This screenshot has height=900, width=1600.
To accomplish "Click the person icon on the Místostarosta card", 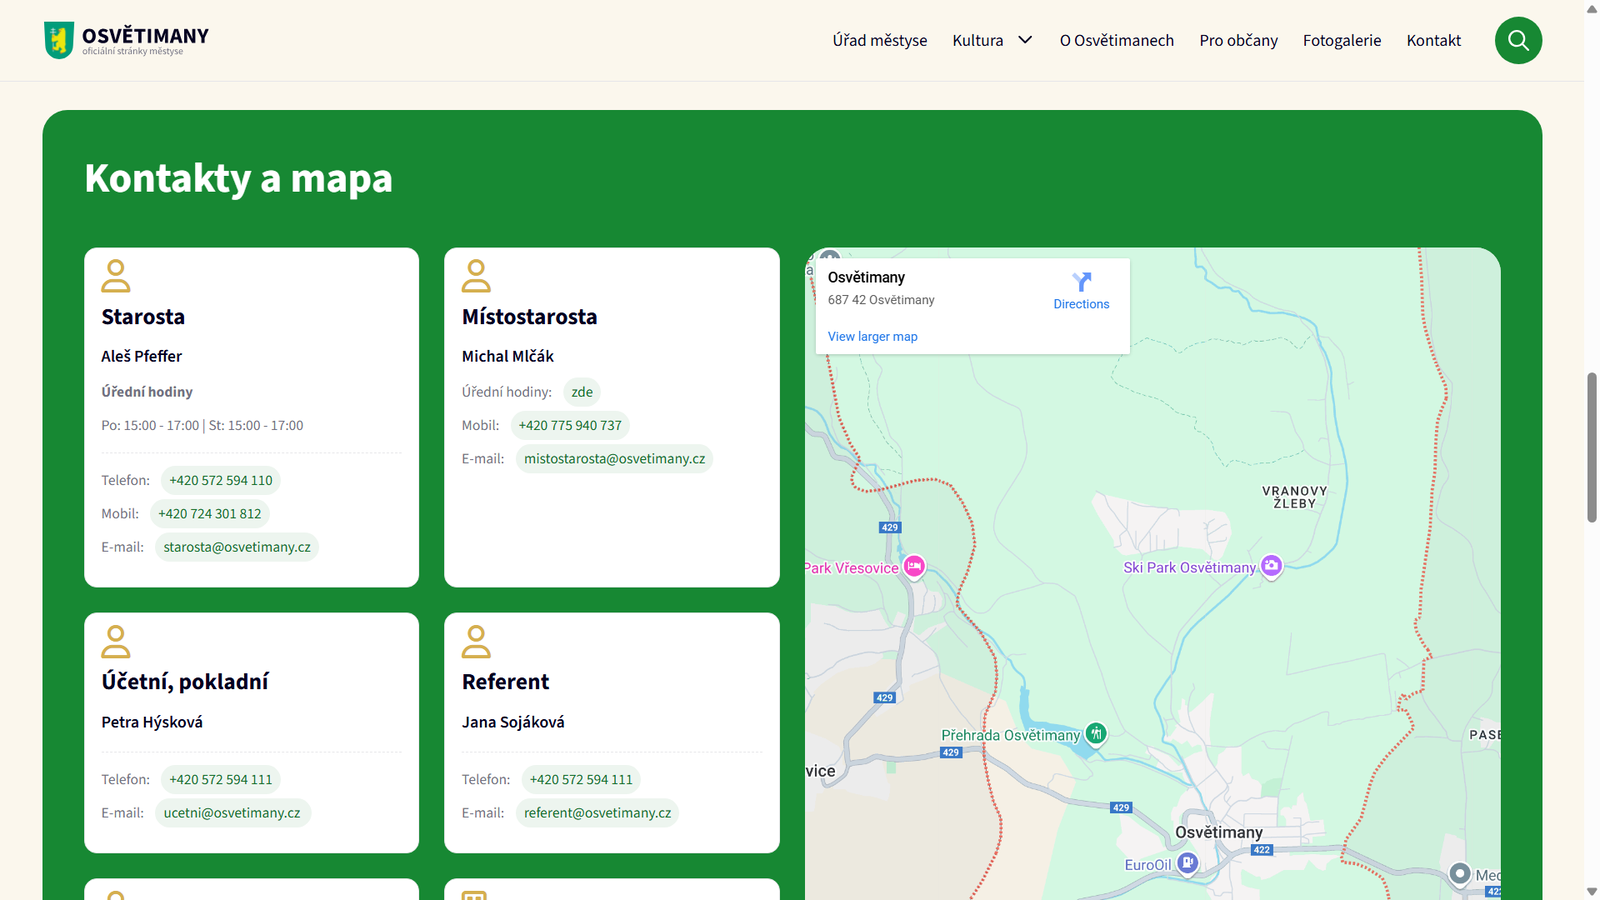I will 476,275.
